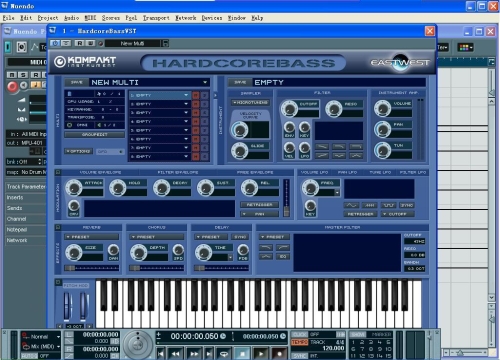Adjust the envelope Release knob

coord(249,188)
